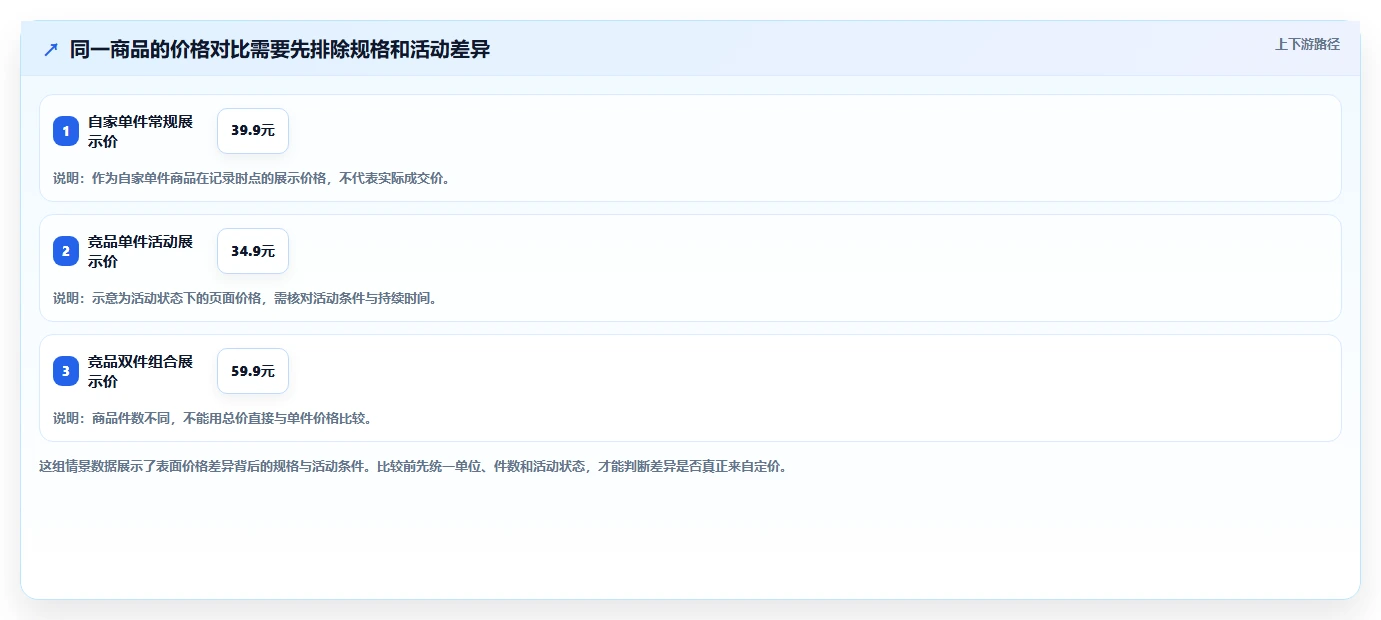Click the 自家单件常规展示价 label
The image size is (1381, 620).
click(141, 131)
